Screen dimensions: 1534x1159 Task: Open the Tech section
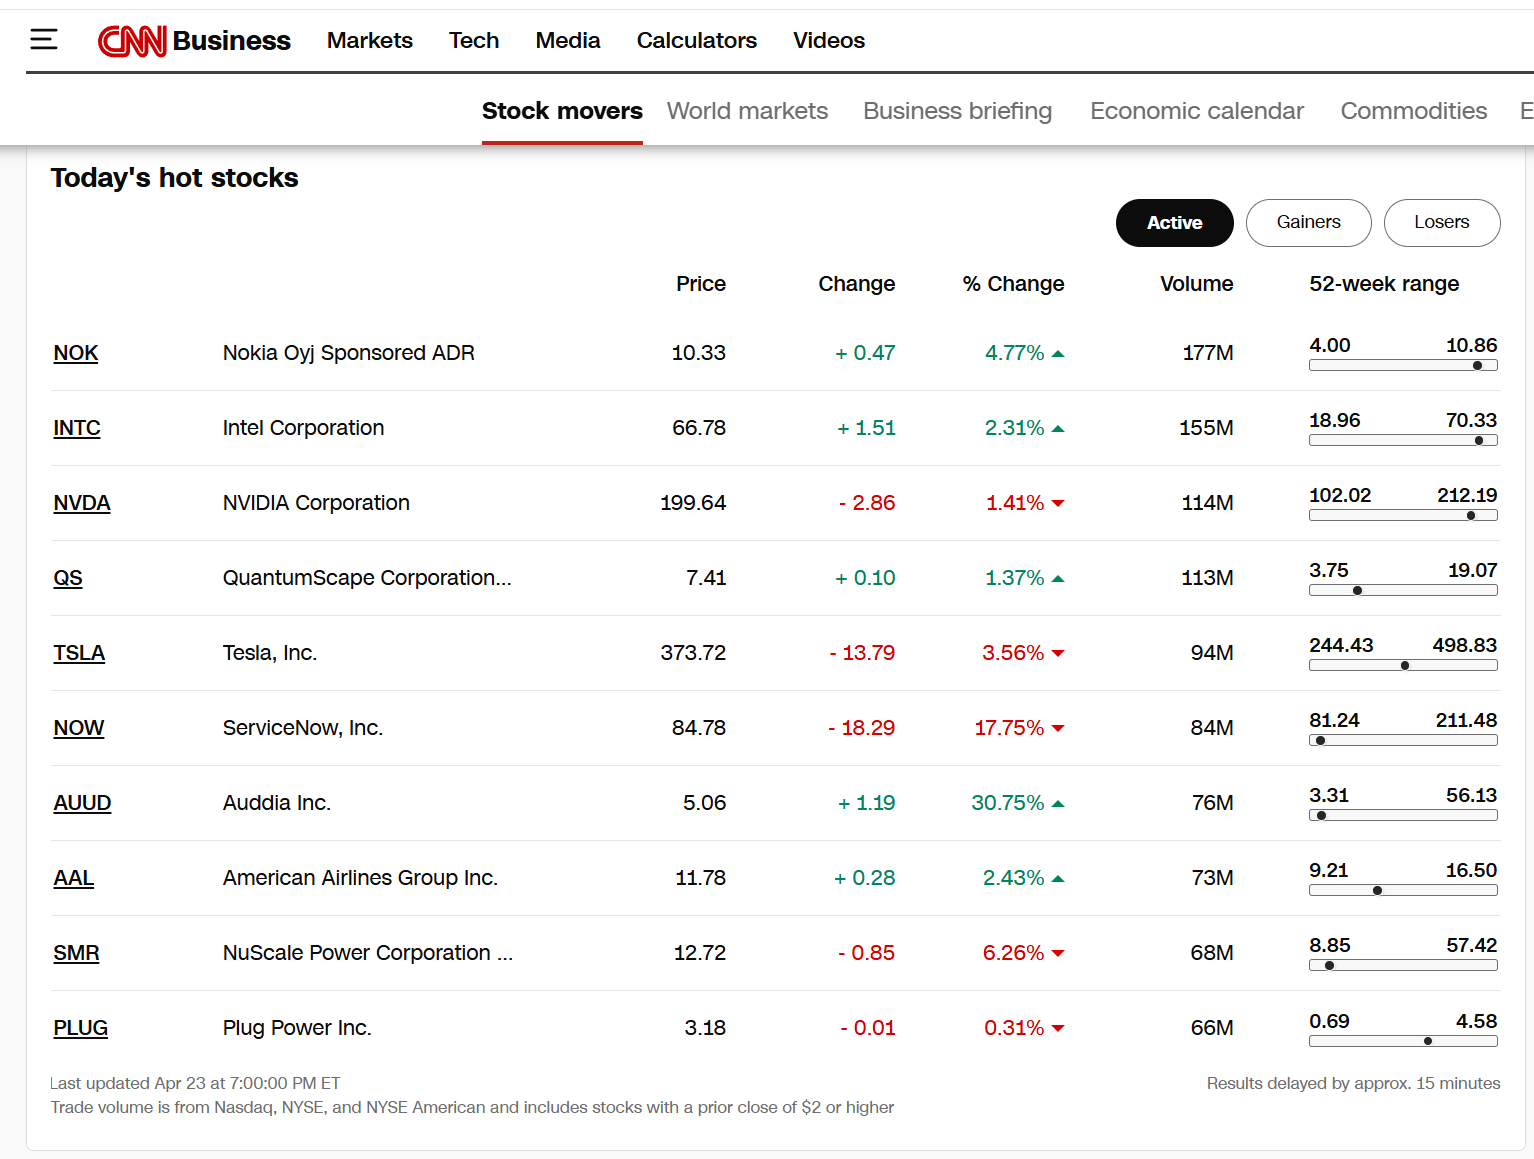pyautogui.click(x=473, y=41)
